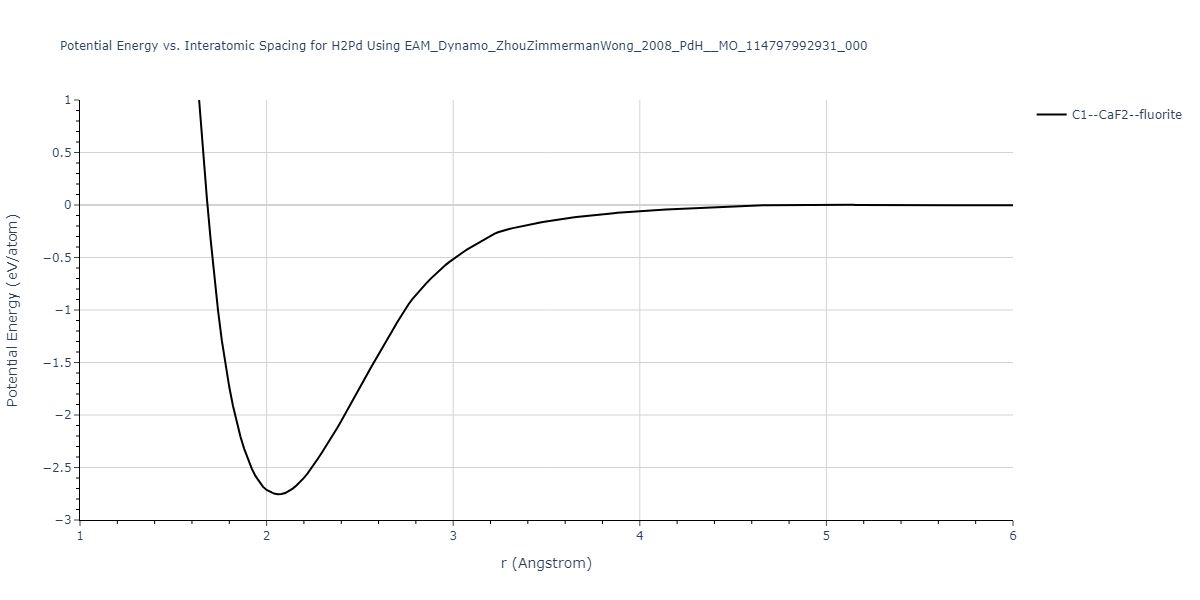Click the y-axis tick label 0
The image size is (1200, 600).
click(67, 205)
